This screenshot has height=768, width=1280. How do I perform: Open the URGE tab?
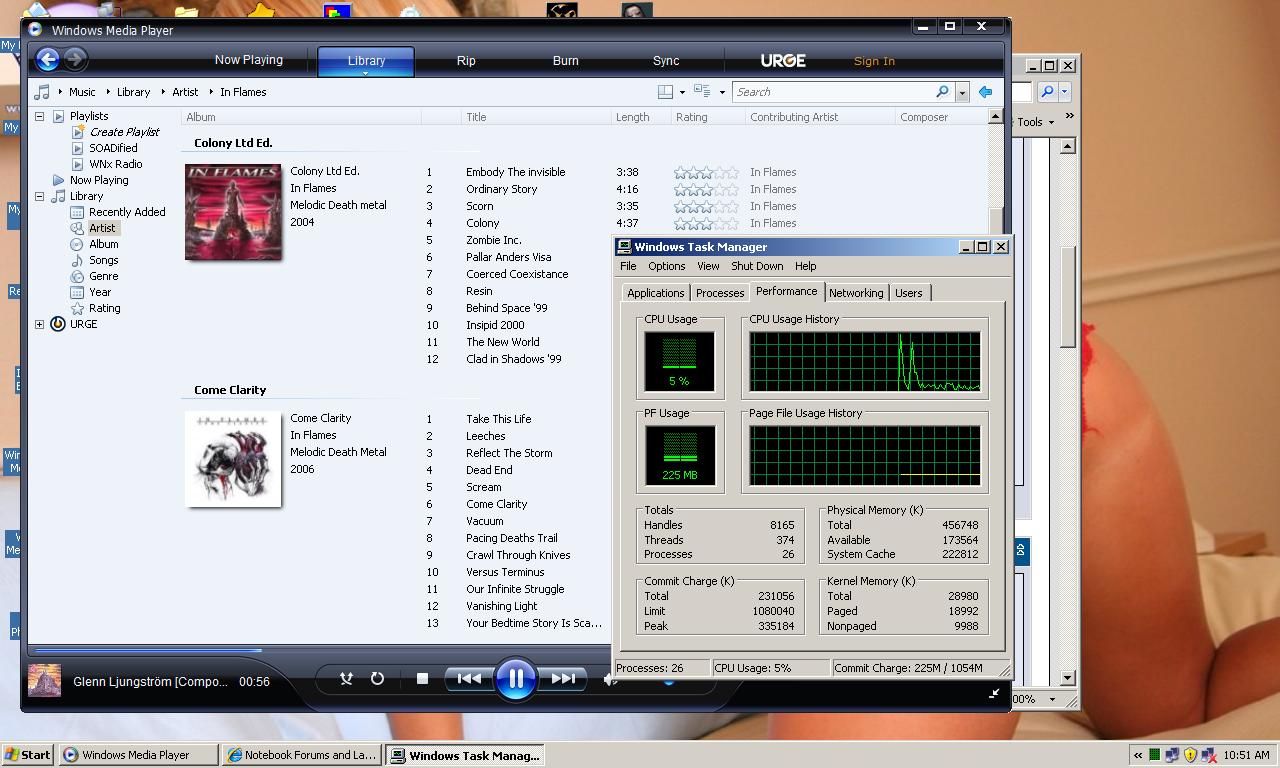[783, 60]
